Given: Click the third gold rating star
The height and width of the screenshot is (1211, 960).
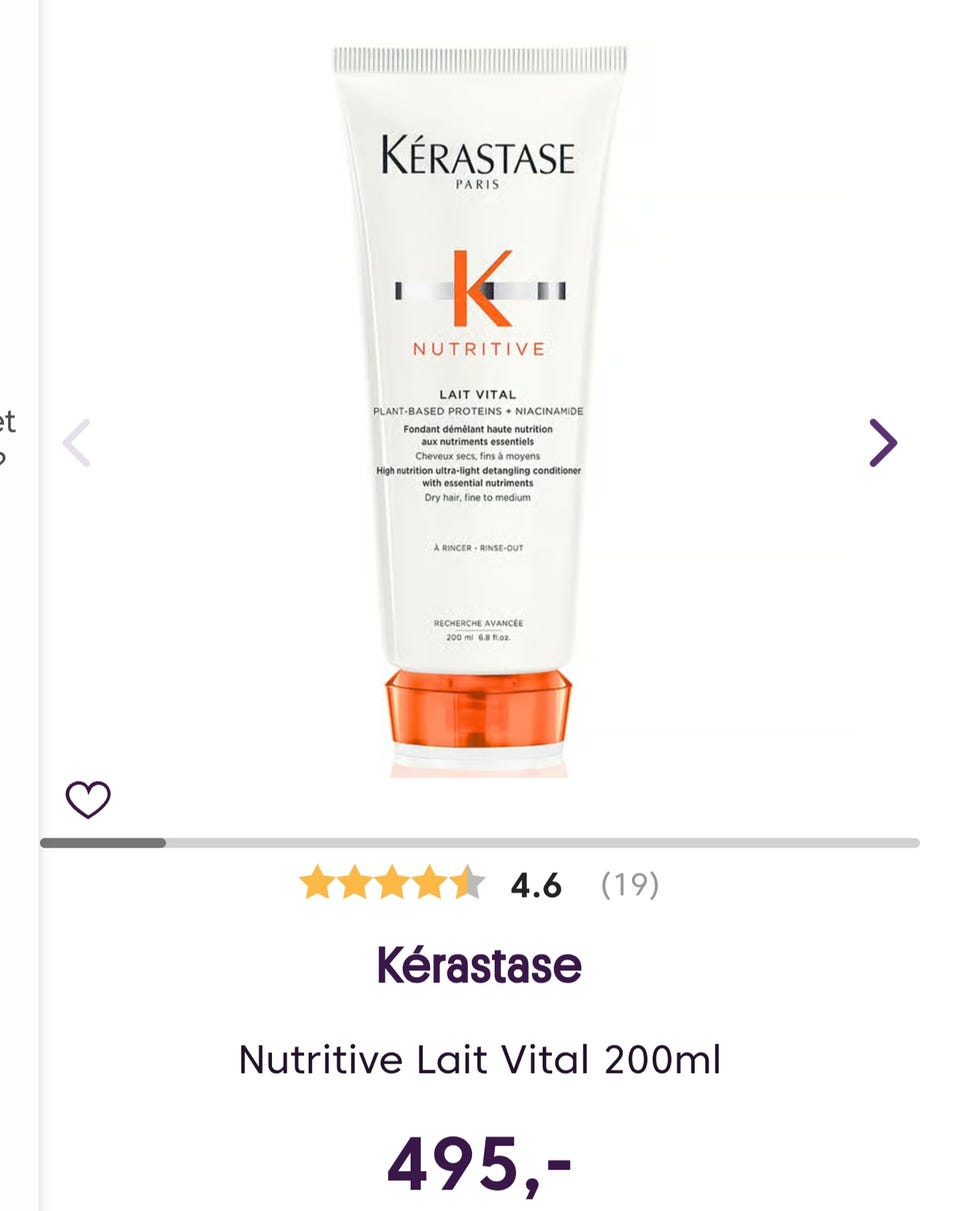Looking at the screenshot, I should tap(392, 883).
